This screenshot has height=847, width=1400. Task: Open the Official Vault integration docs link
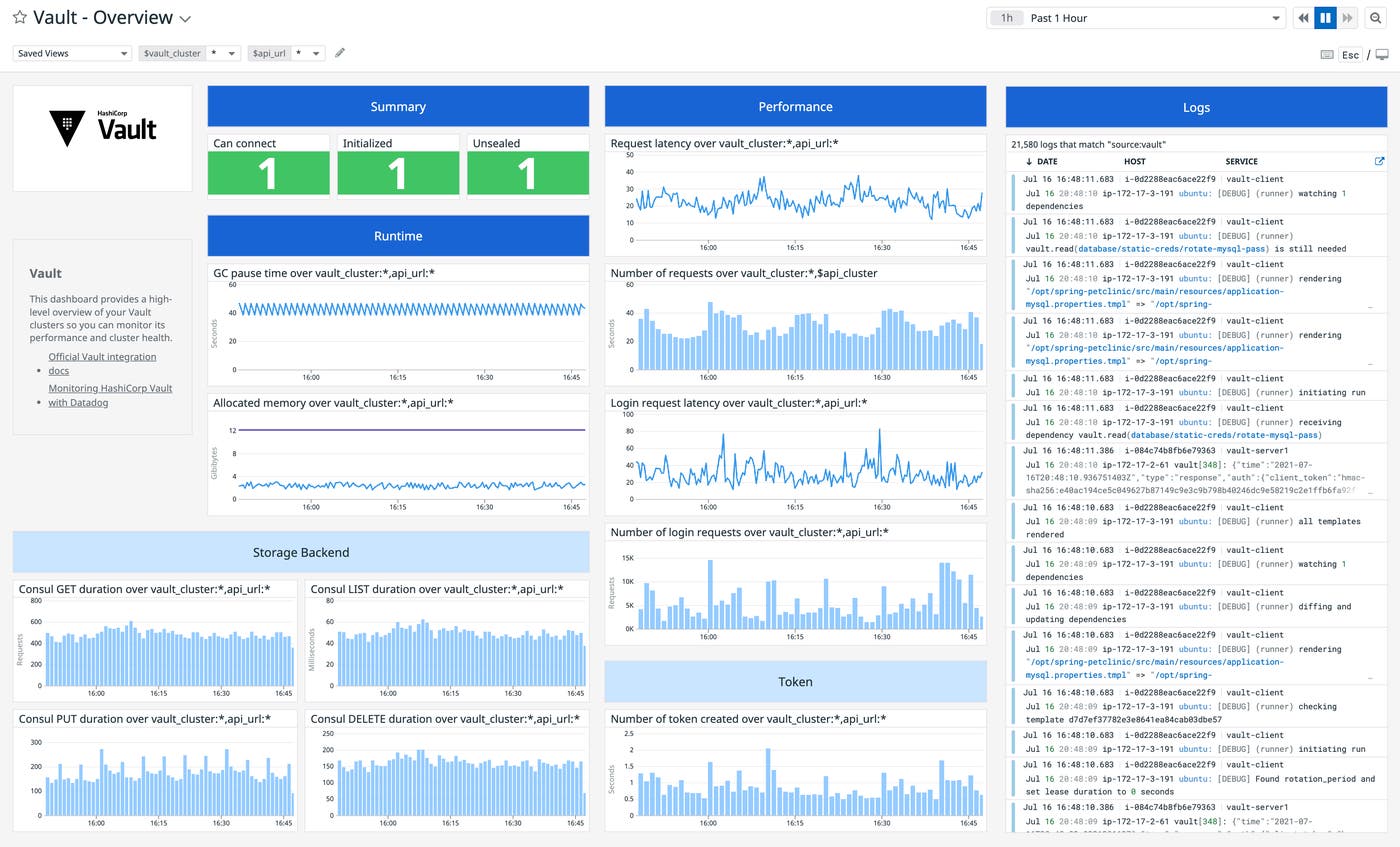[x=102, y=356]
